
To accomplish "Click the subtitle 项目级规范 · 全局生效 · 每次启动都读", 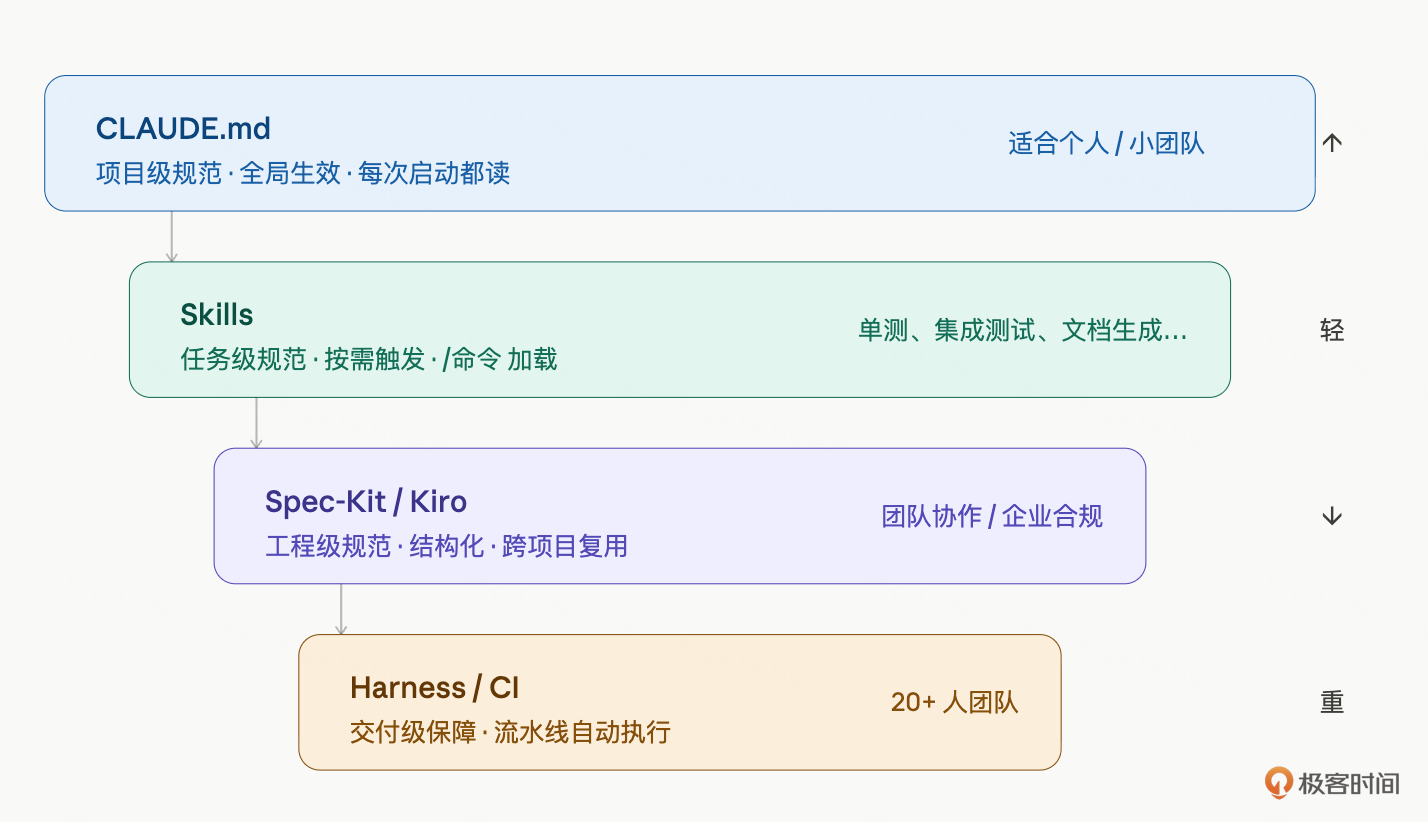I will pos(303,173).
